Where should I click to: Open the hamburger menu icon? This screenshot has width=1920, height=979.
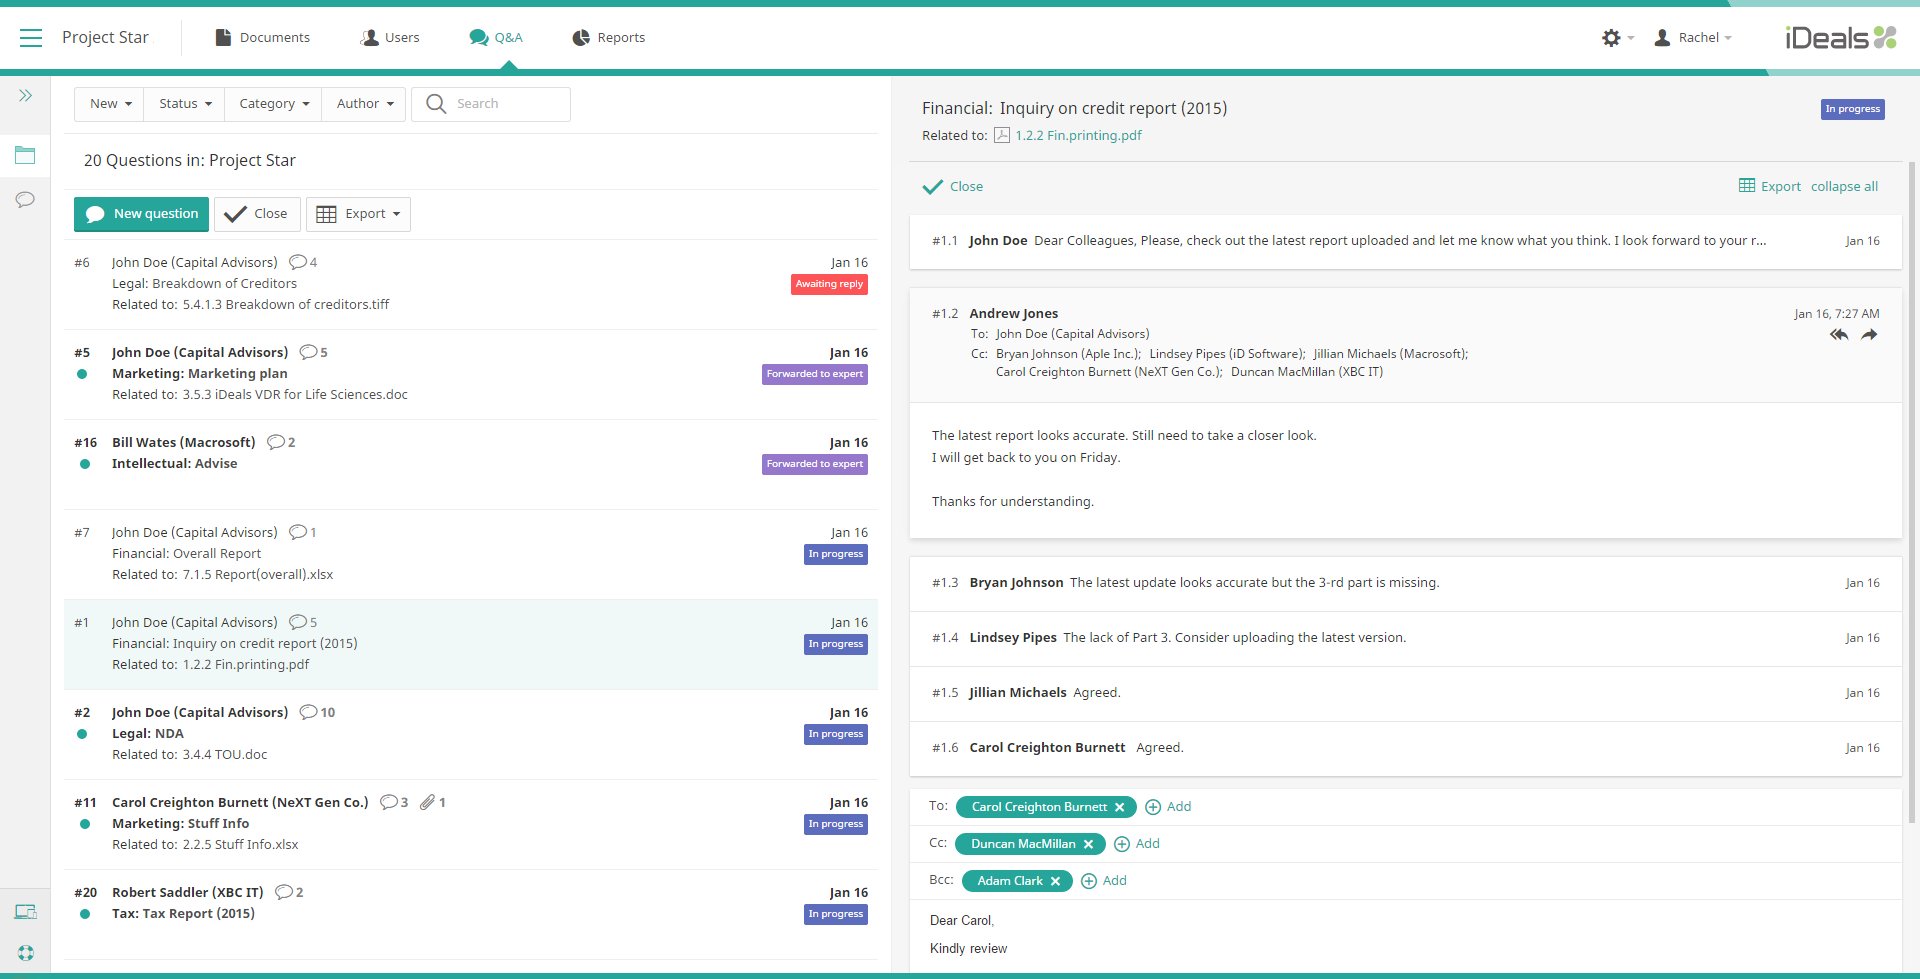click(x=31, y=38)
